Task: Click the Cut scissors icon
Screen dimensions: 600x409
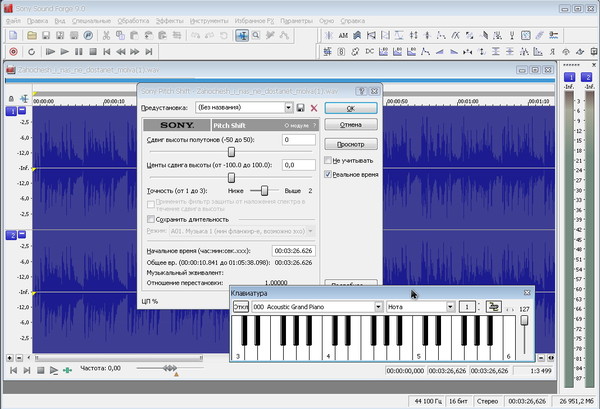Action: pyautogui.click(x=106, y=36)
